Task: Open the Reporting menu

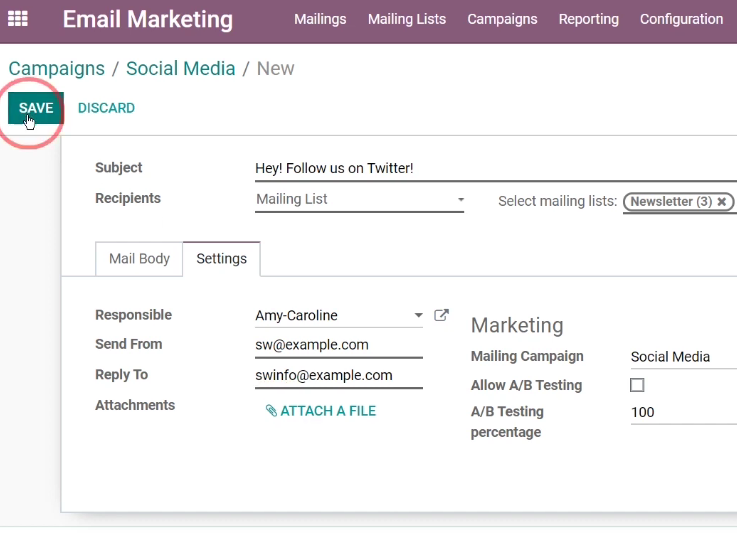Action: 588,19
